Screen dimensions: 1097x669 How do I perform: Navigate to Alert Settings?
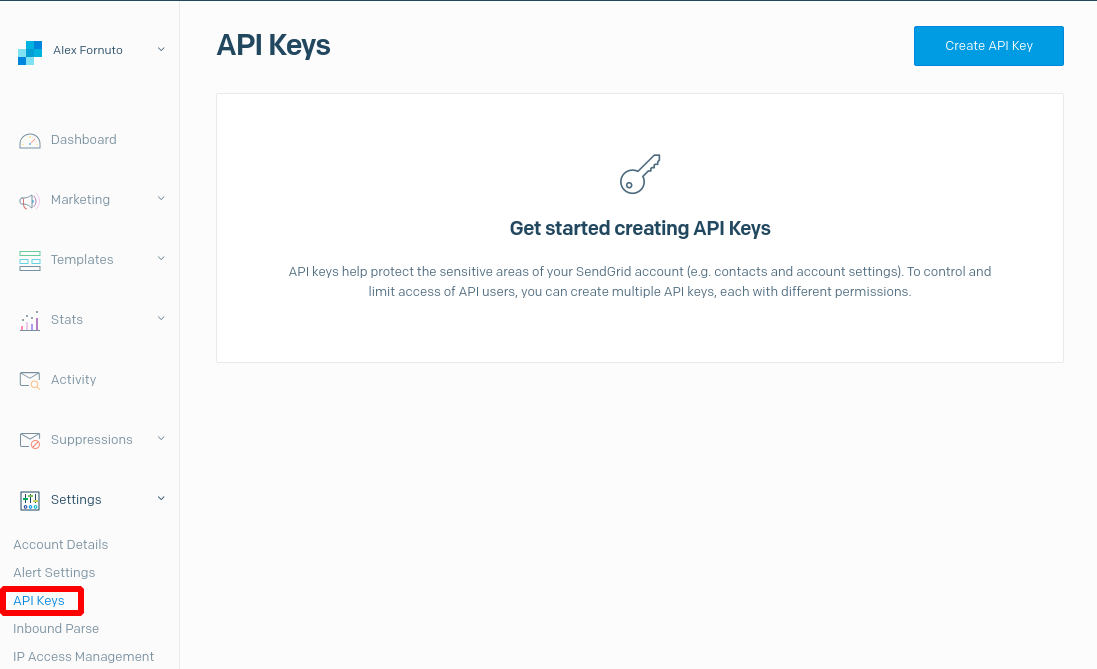pyautogui.click(x=54, y=573)
